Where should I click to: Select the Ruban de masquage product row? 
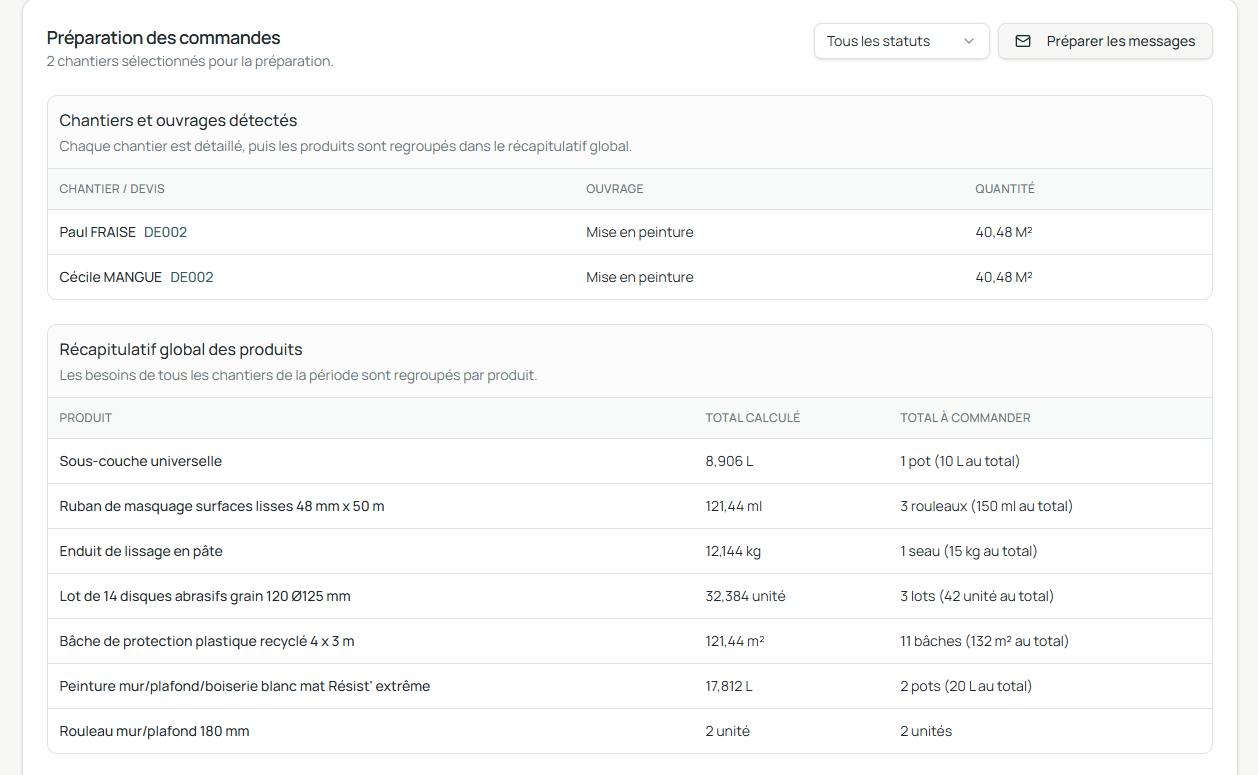pos(630,506)
